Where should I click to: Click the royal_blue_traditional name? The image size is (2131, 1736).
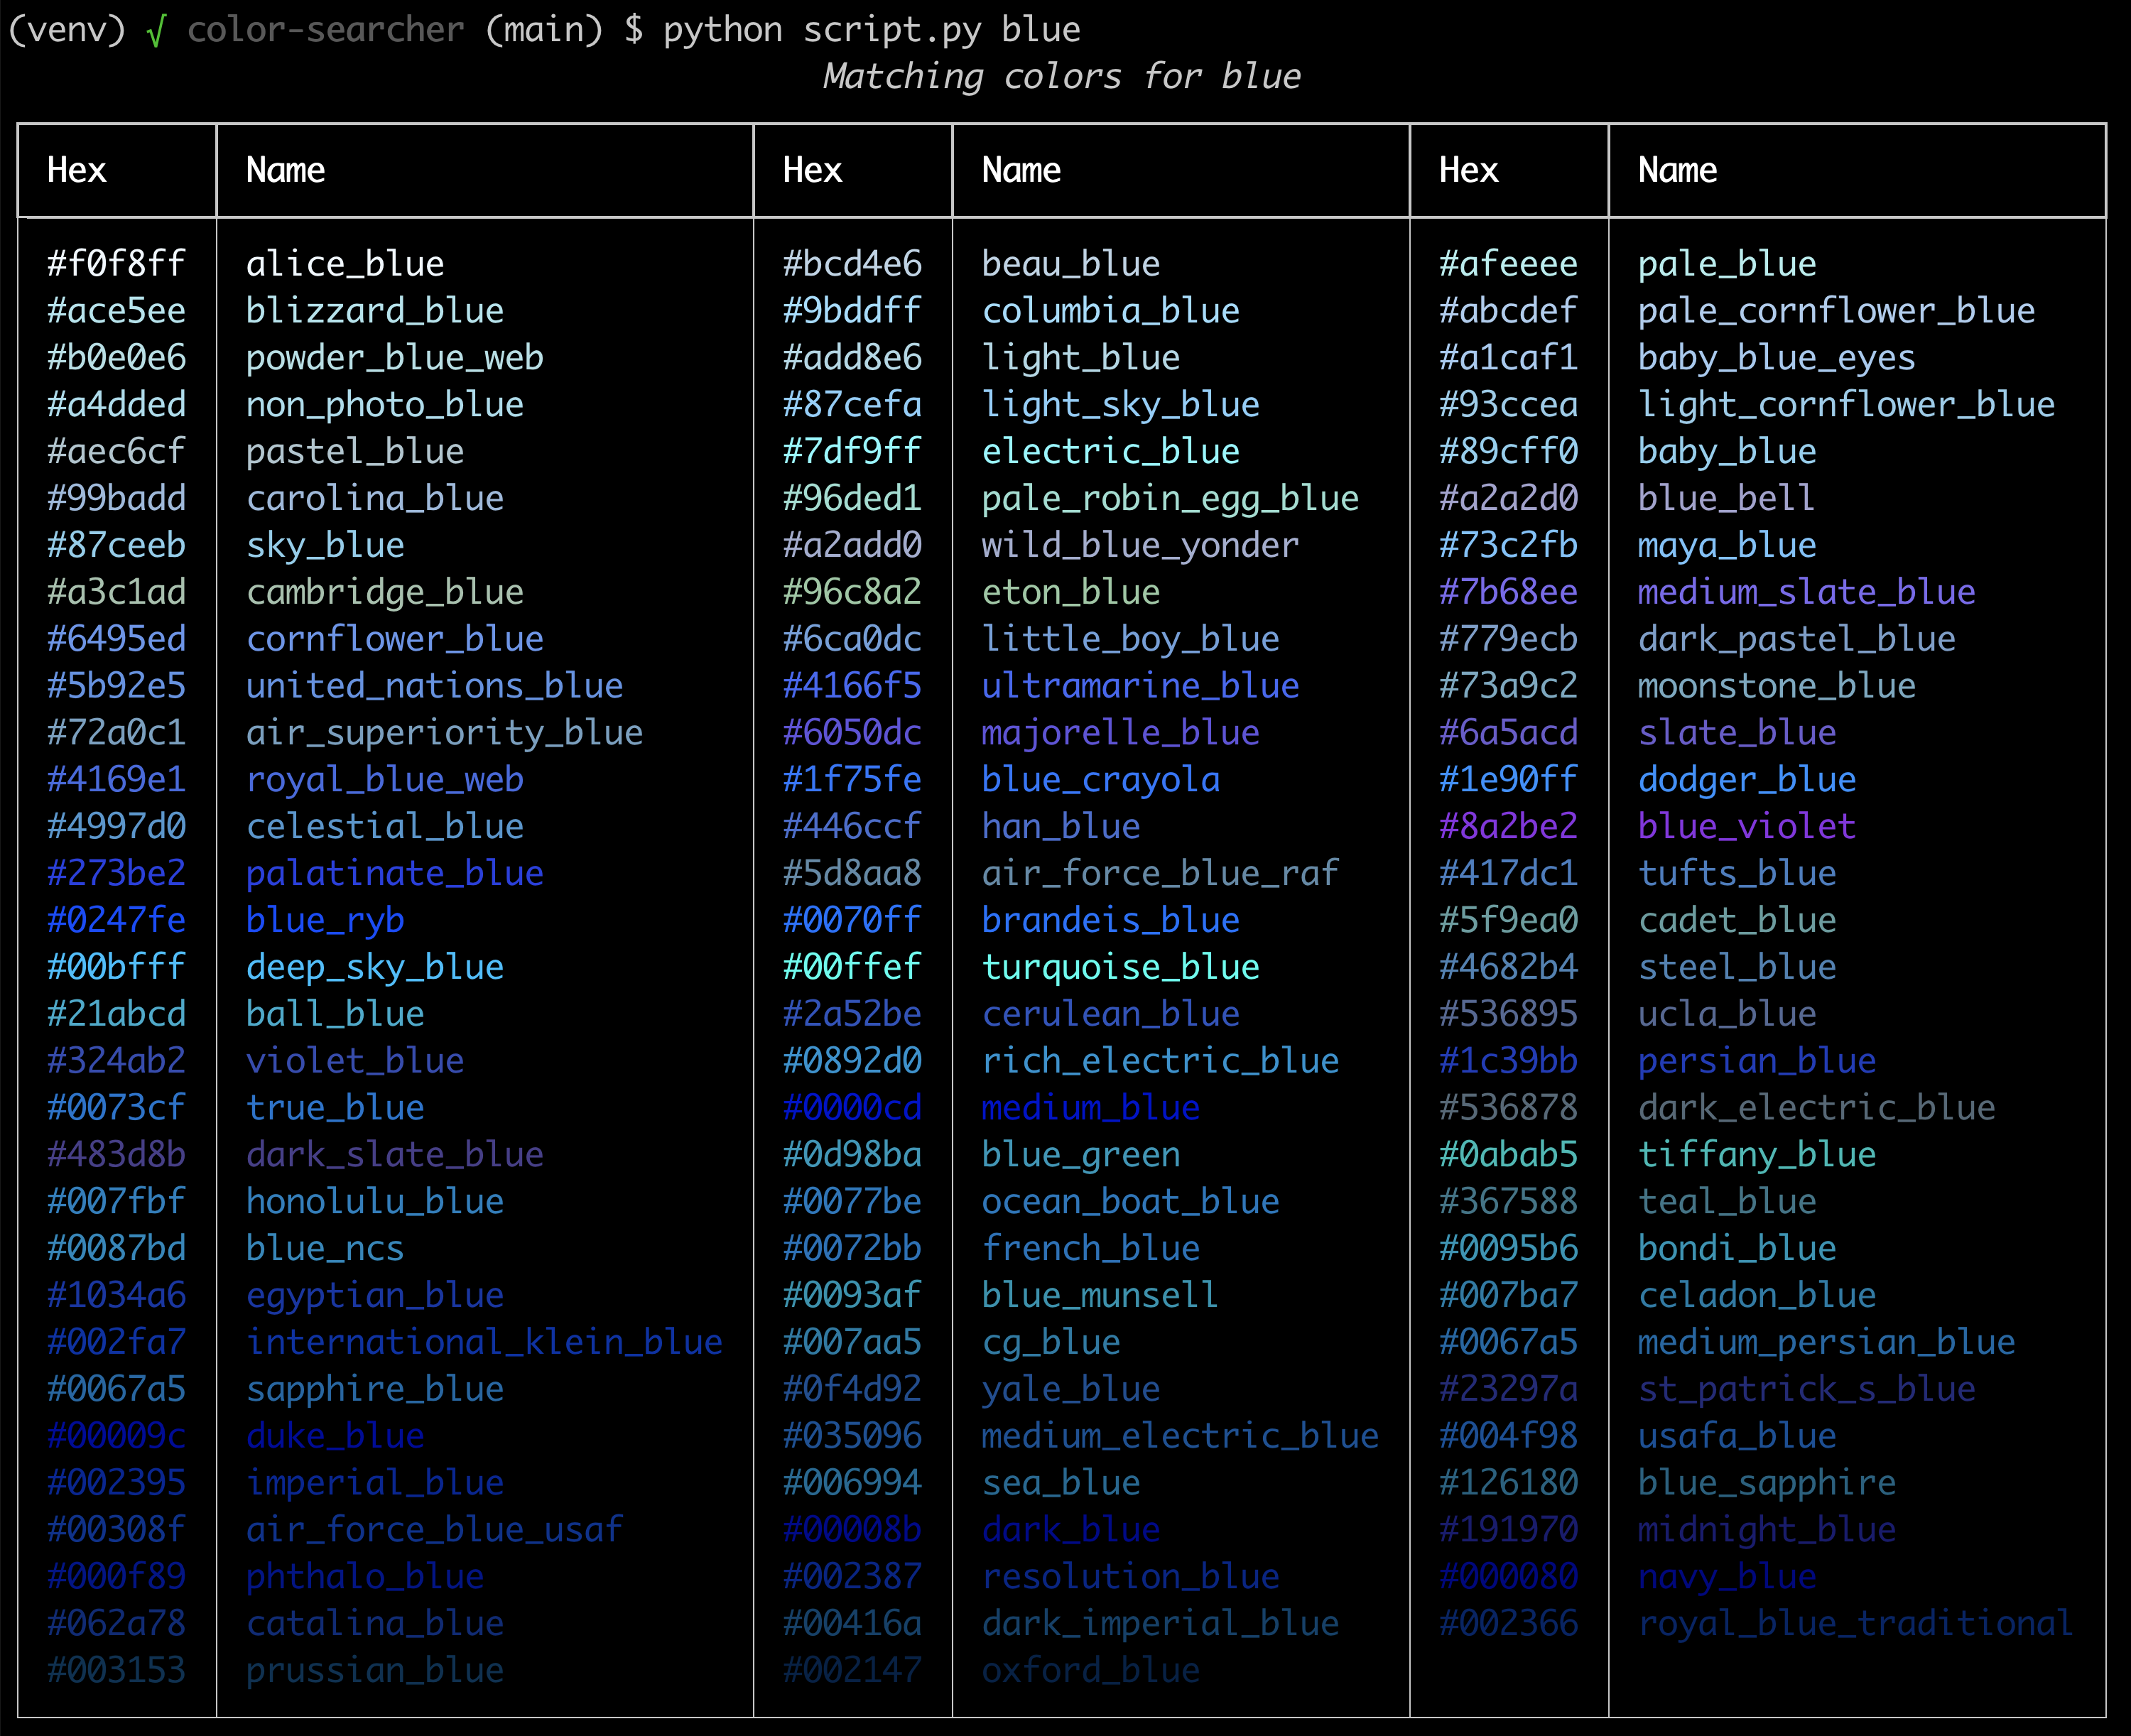point(1855,1623)
